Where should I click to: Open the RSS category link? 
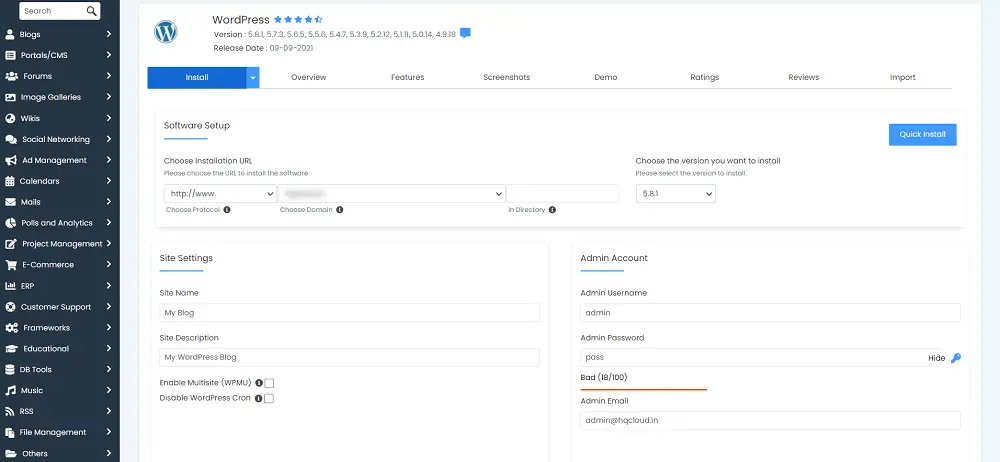27,412
